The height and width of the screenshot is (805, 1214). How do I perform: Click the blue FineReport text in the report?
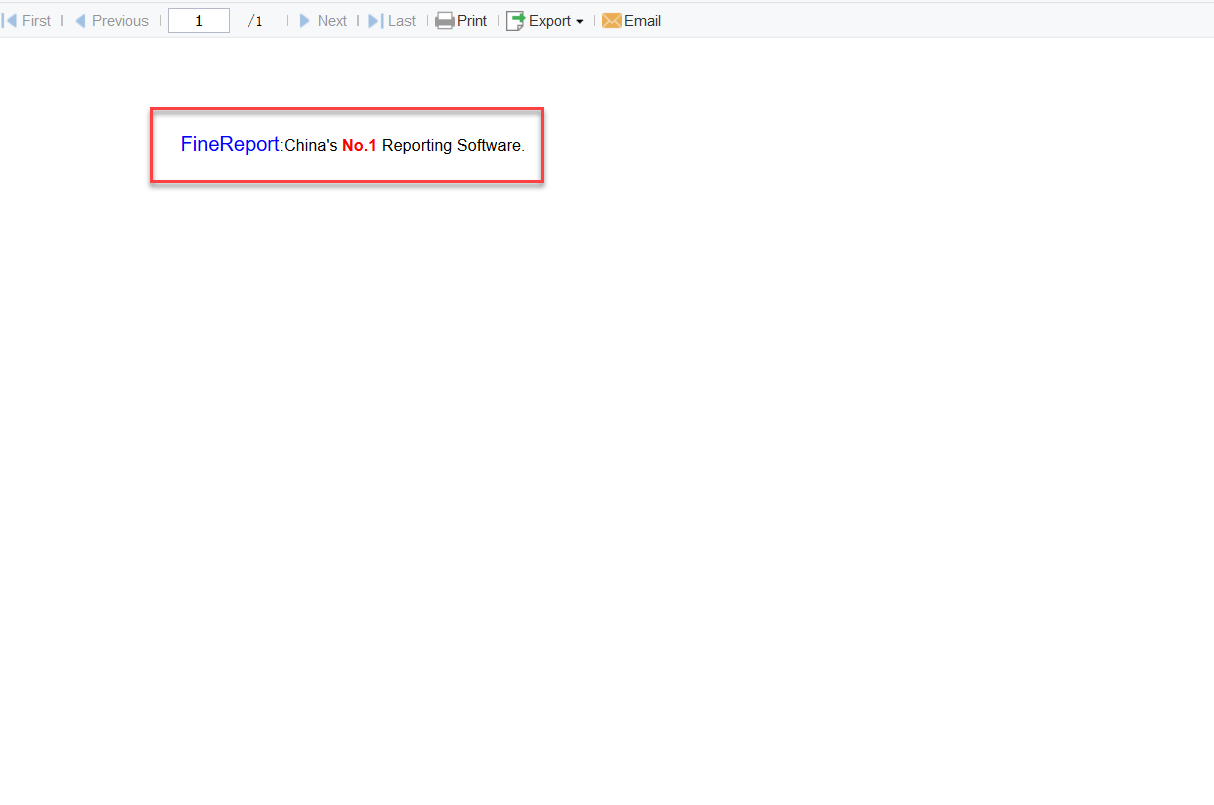click(229, 144)
